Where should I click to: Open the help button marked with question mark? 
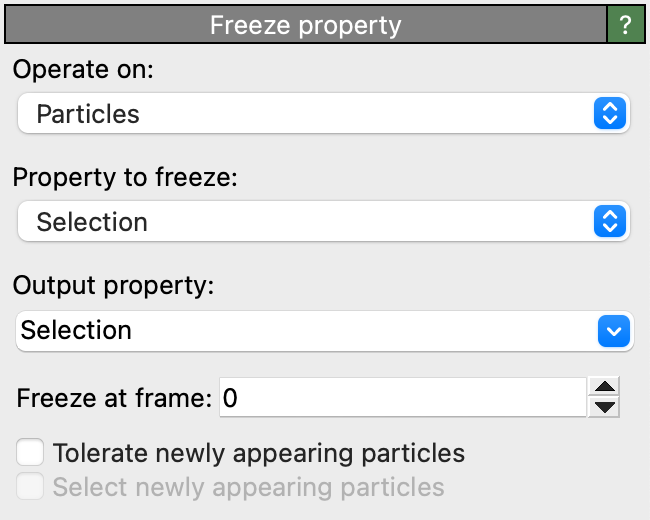625,24
